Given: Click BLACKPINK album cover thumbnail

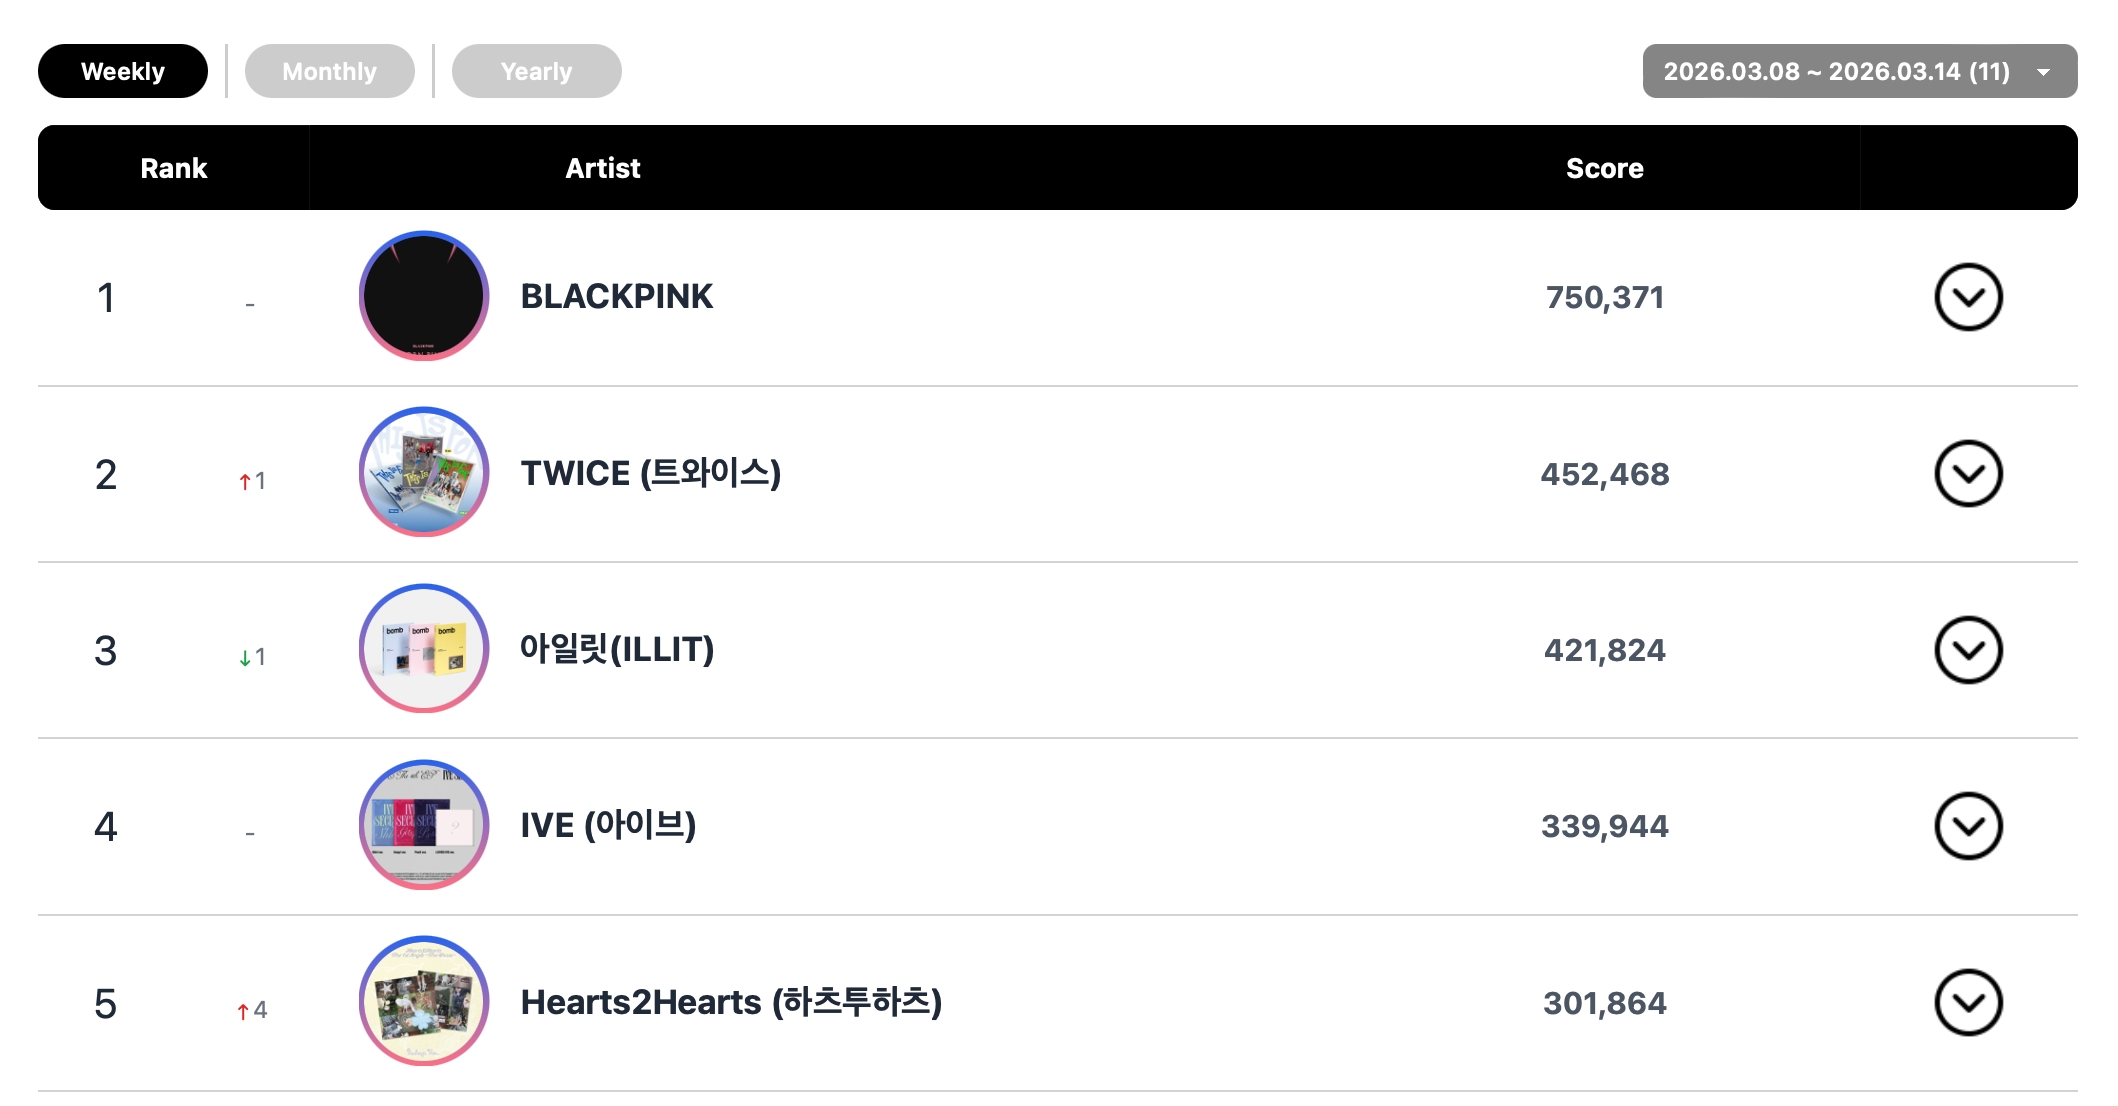Looking at the screenshot, I should click(424, 296).
